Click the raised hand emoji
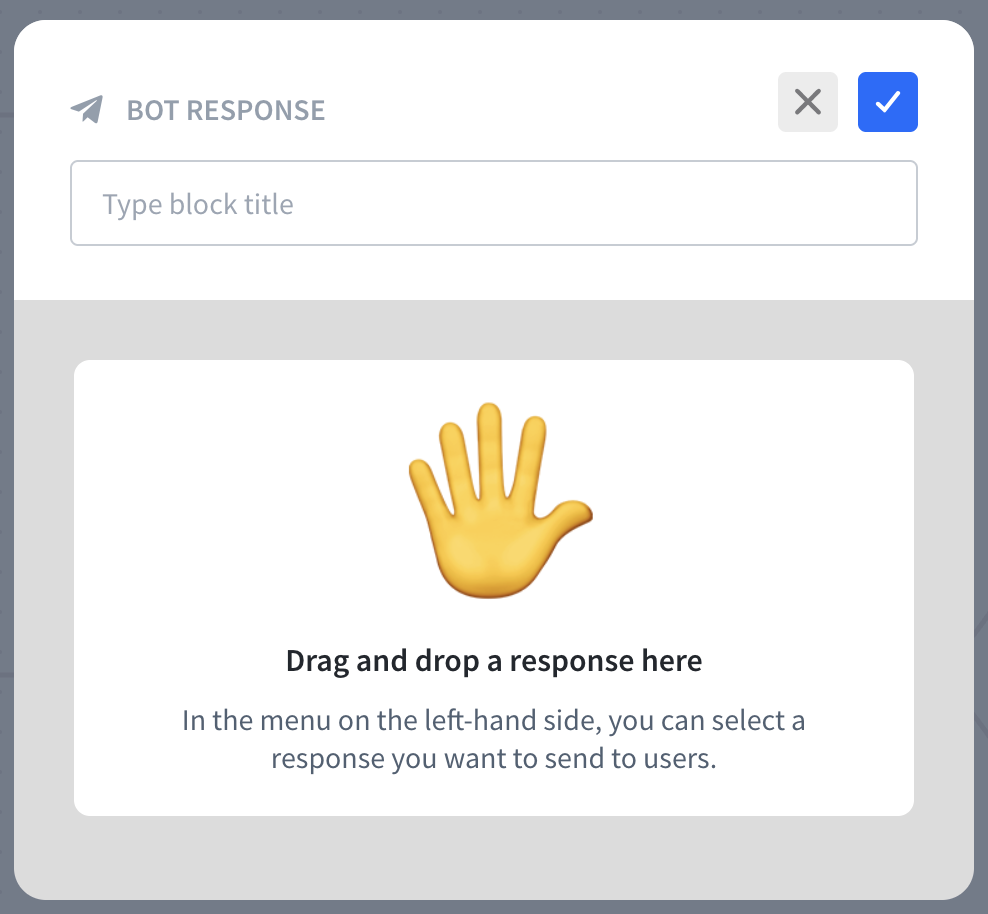Screen dimensions: 988x914 point(497,500)
